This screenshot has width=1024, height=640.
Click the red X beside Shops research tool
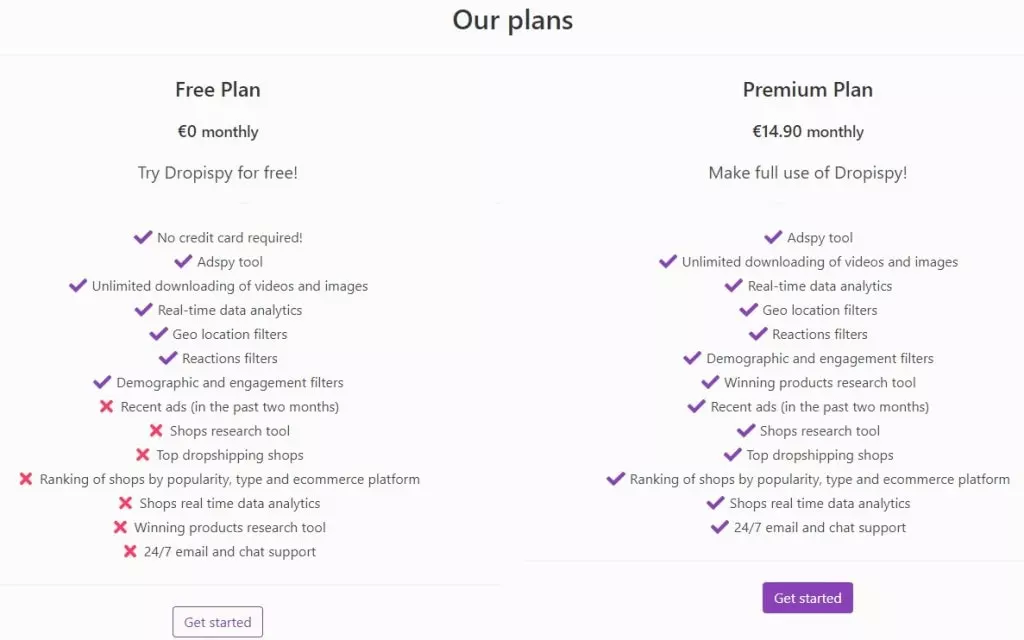point(155,430)
